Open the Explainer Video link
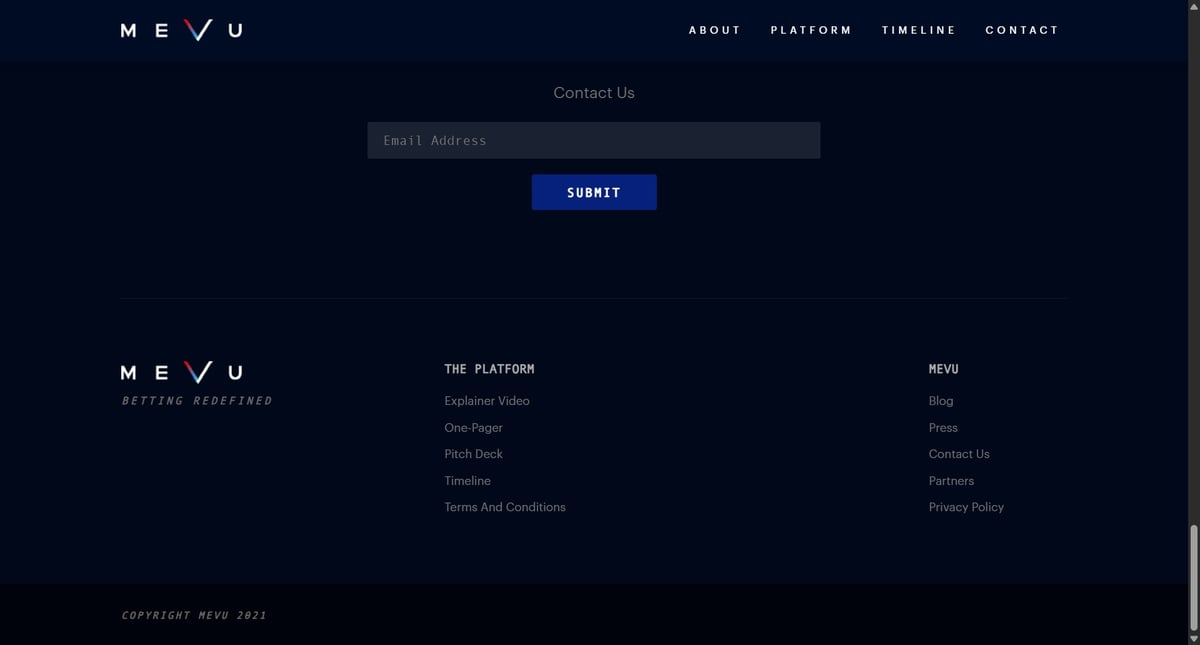Screen dimensions: 1200x645 pos(487,401)
